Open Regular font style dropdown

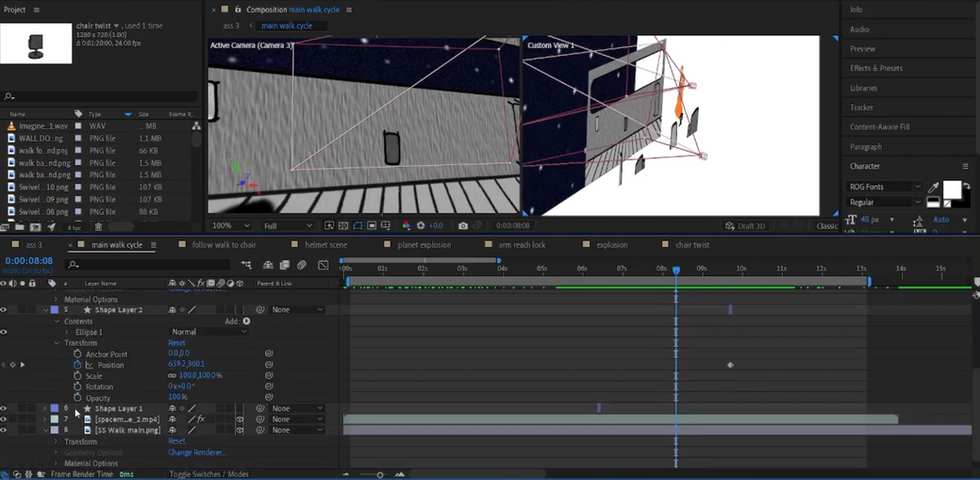coord(884,202)
